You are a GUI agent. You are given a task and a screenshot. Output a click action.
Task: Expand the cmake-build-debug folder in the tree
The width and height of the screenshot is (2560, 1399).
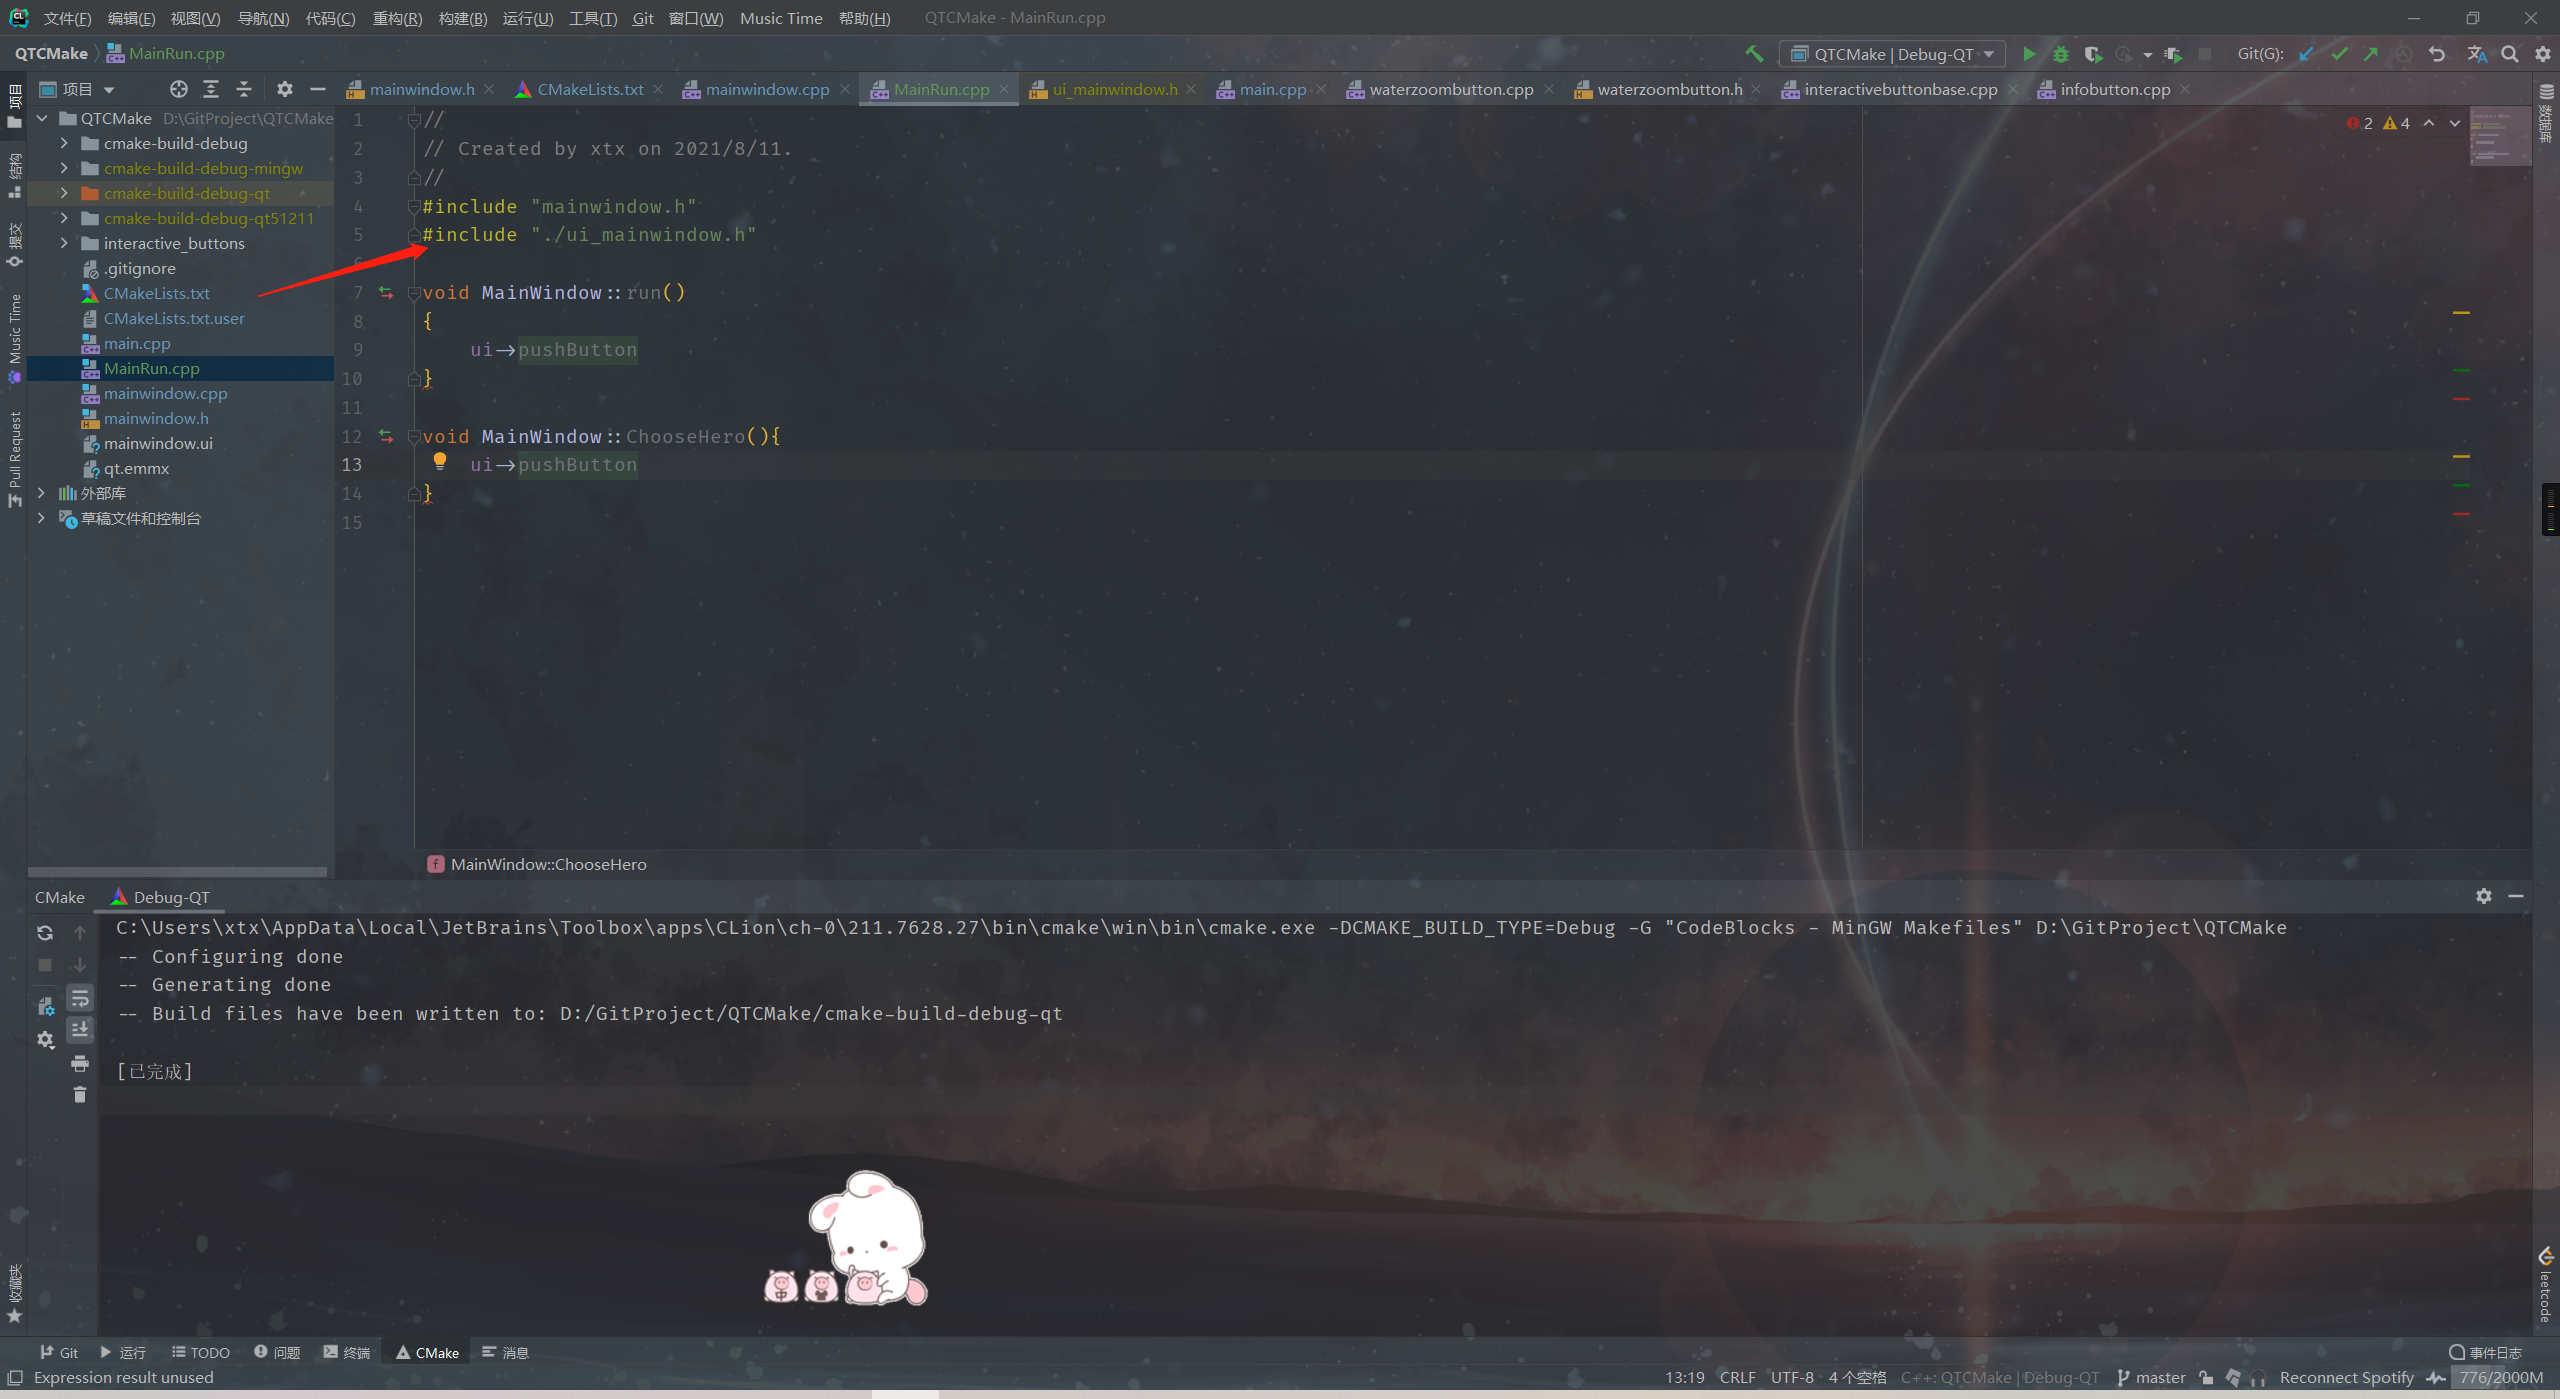click(x=64, y=143)
